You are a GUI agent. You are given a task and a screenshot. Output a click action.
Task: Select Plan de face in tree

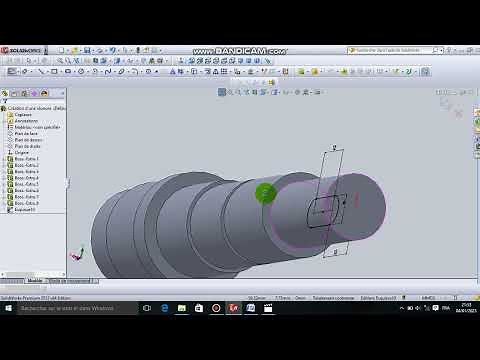(x=26, y=134)
